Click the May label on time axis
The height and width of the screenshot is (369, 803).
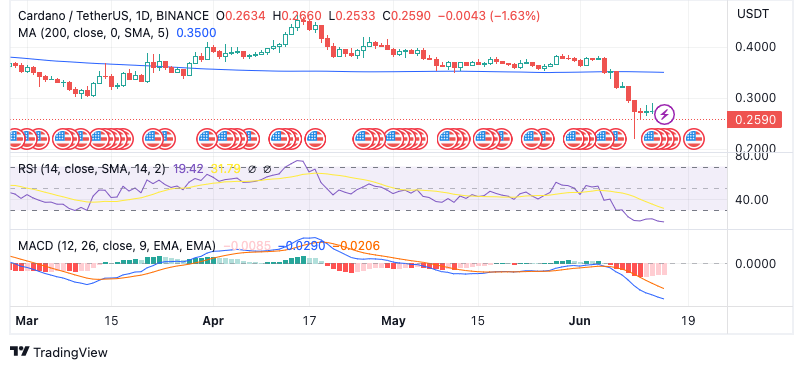click(394, 321)
